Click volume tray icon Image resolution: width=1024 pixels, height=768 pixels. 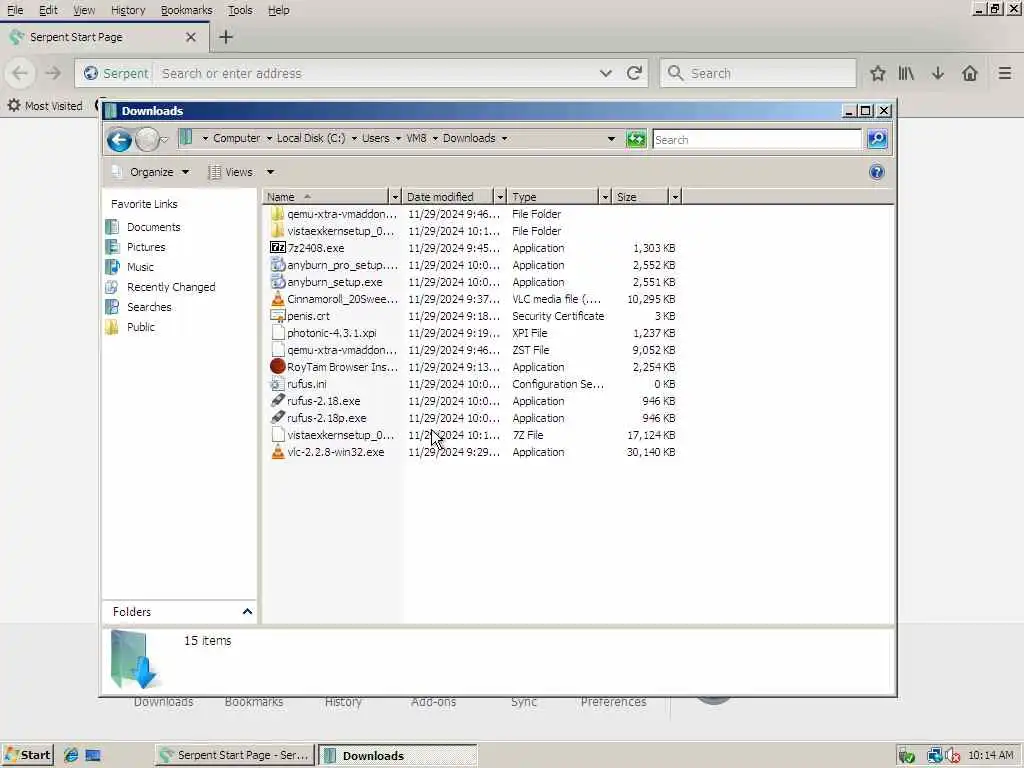coord(953,756)
